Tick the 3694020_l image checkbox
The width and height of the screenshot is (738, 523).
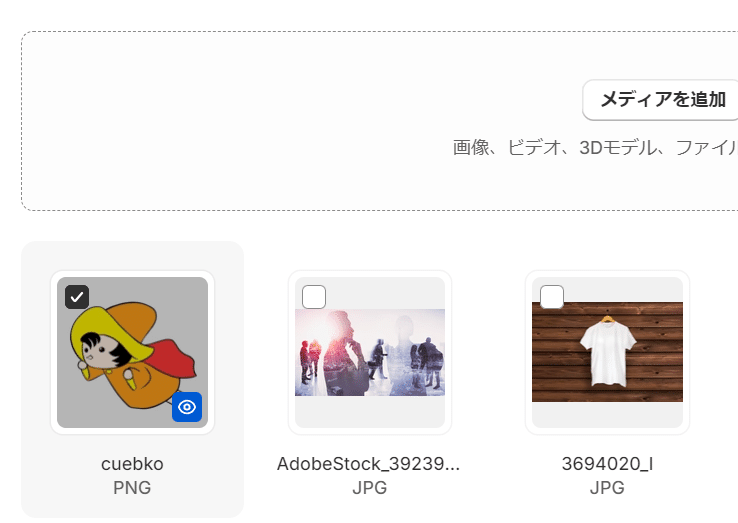[x=552, y=297]
